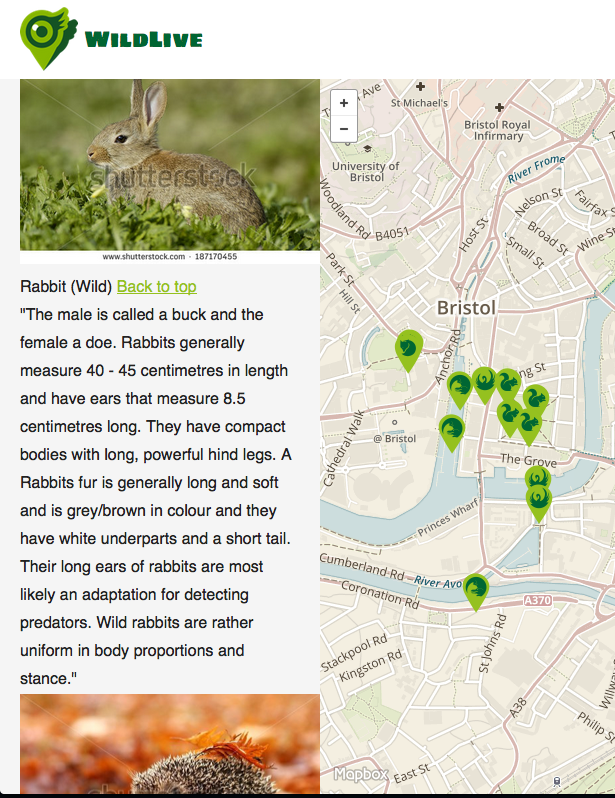Screen dimensions: 615x798
Task: Click the Princes Wharf label
Action: click(449, 517)
